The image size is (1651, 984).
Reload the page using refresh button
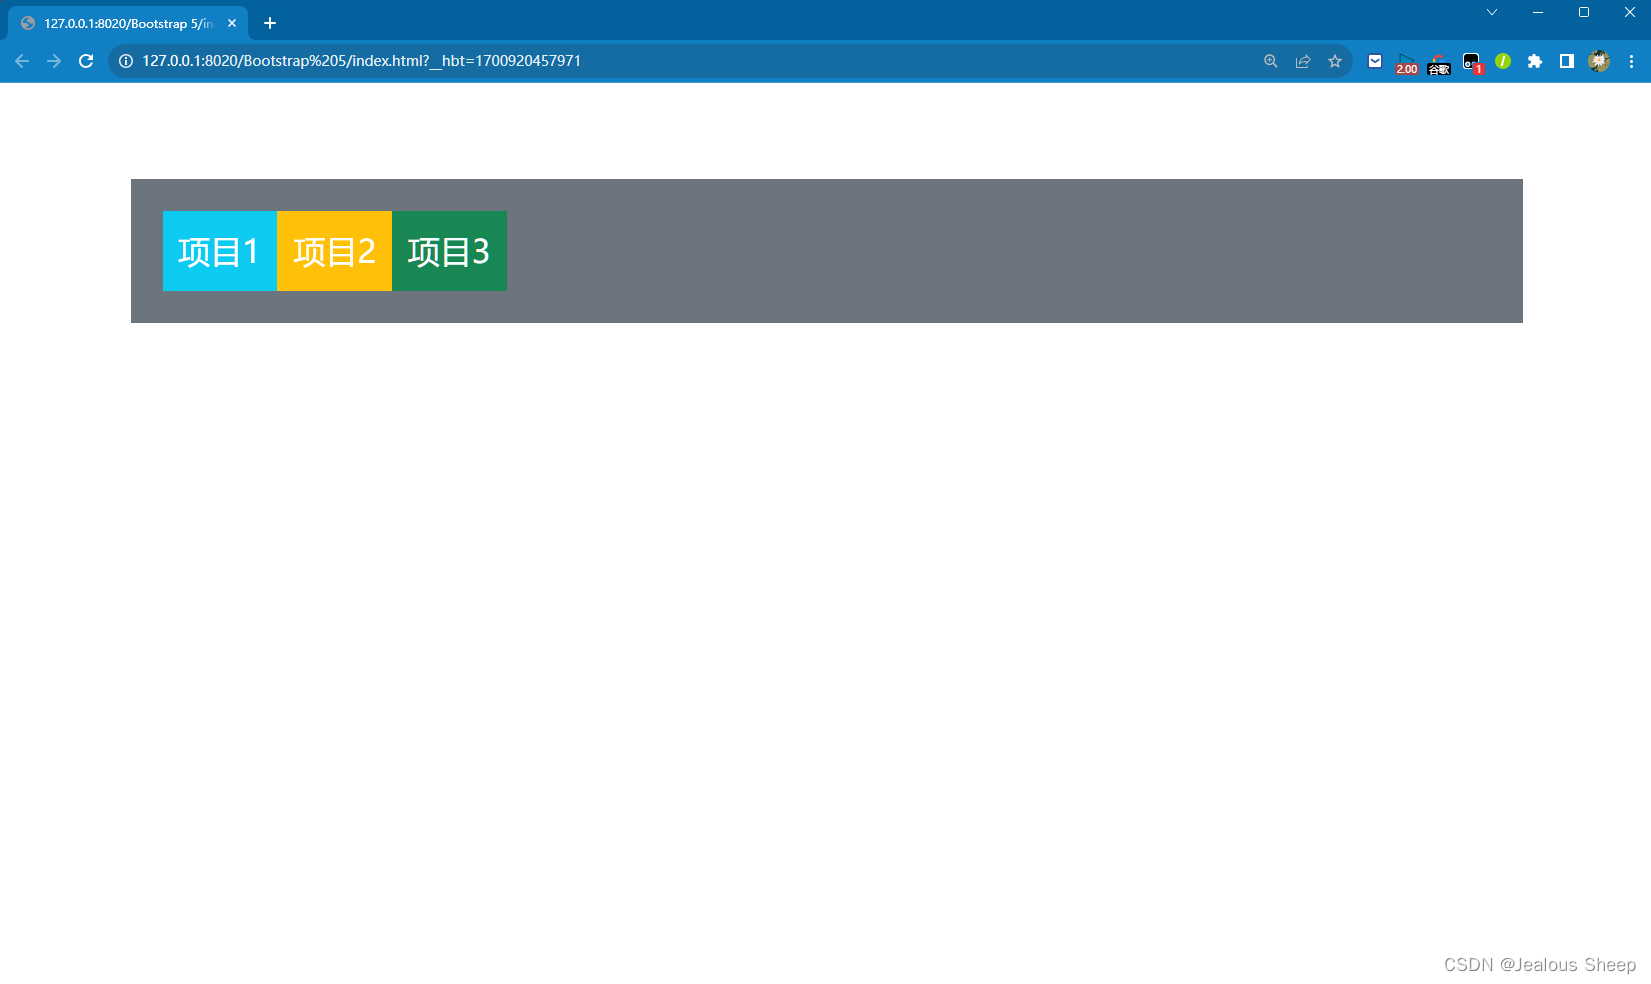[x=86, y=61]
